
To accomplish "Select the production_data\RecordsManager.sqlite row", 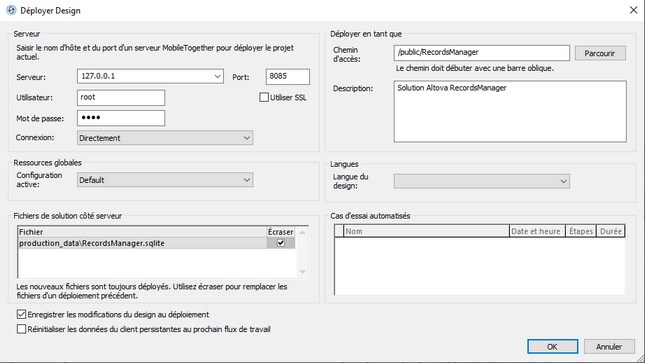I will click(x=156, y=243).
